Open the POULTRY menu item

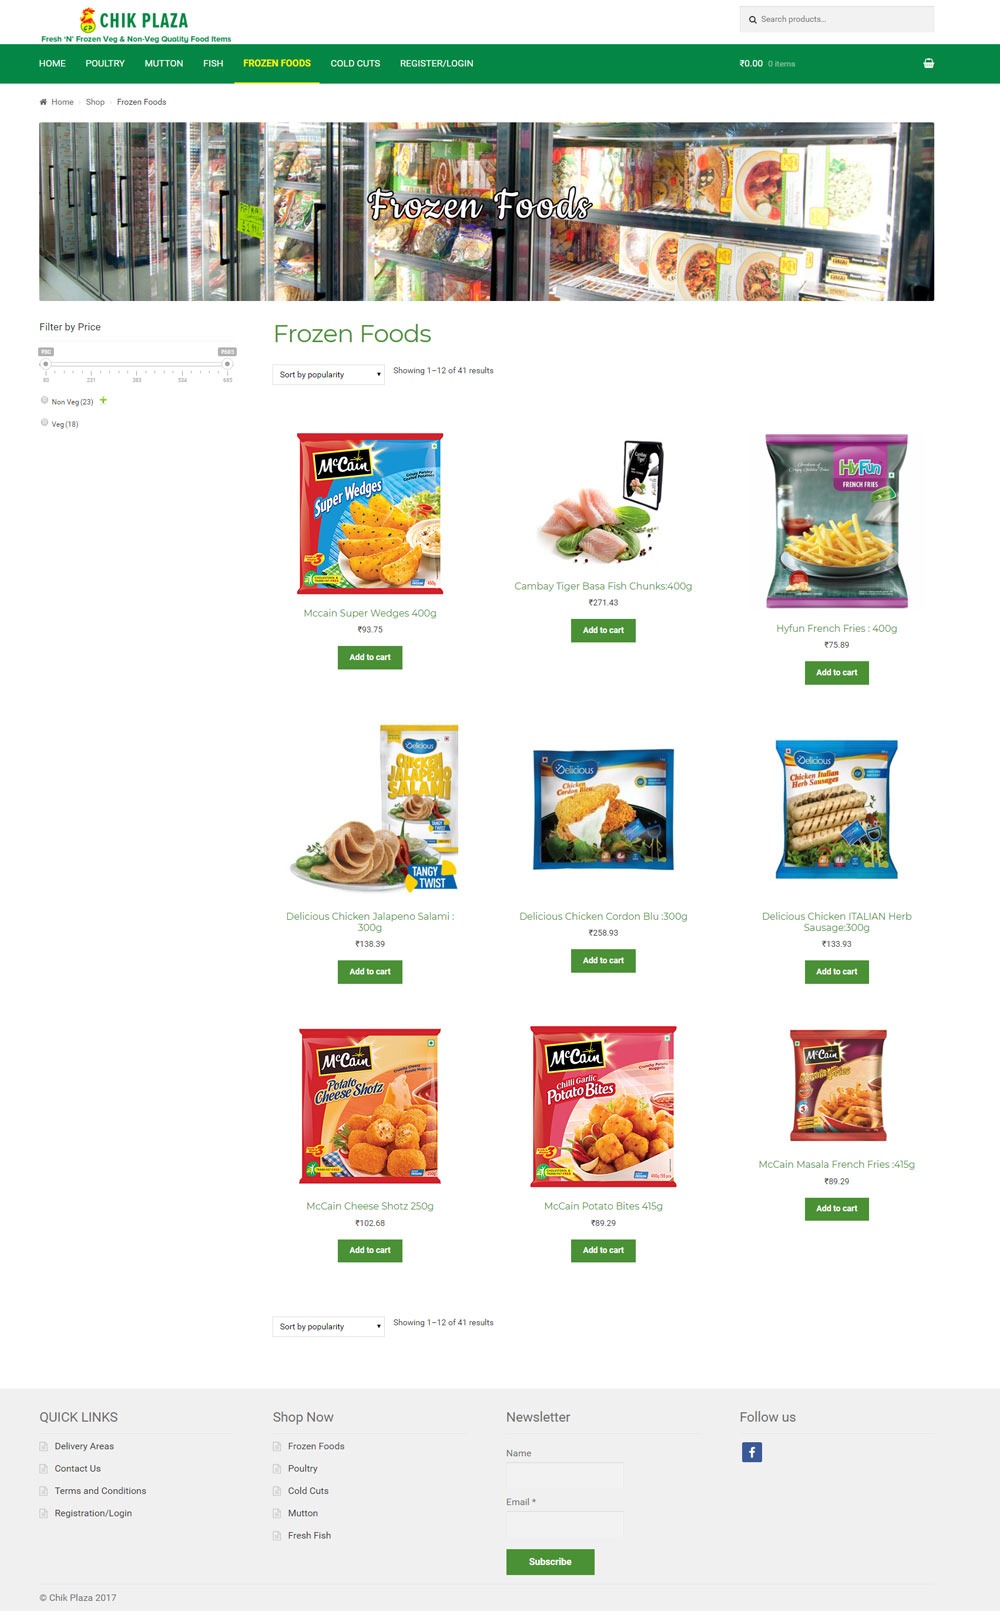tap(105, 63)
